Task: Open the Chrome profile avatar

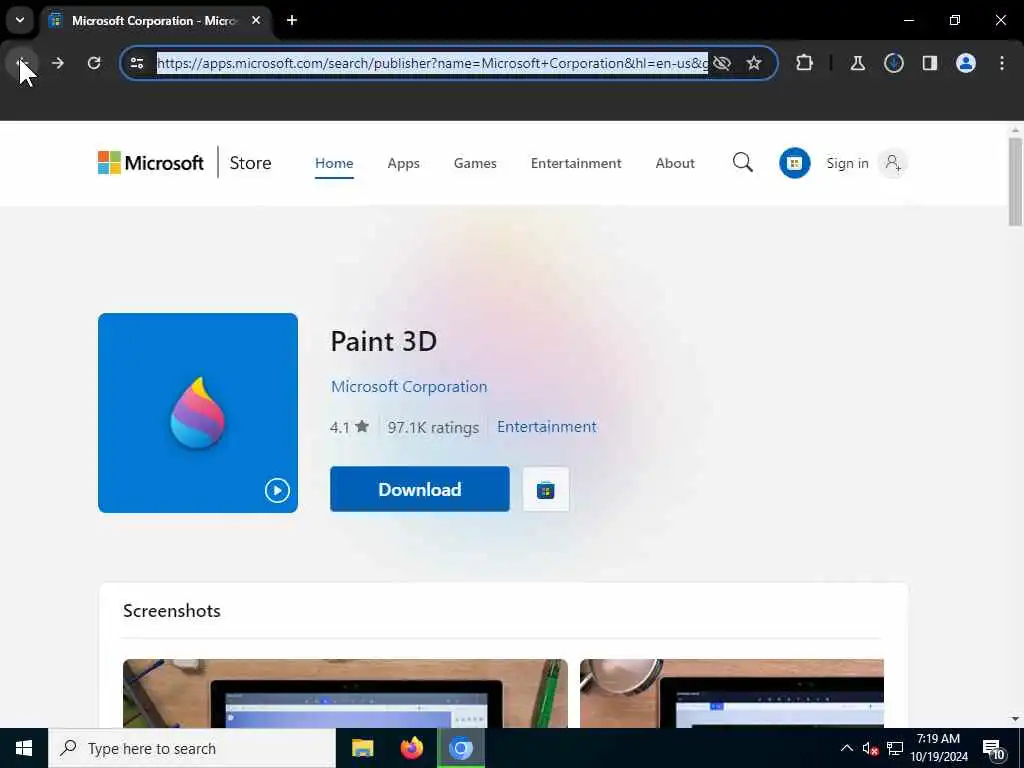Action: [966, 63]
